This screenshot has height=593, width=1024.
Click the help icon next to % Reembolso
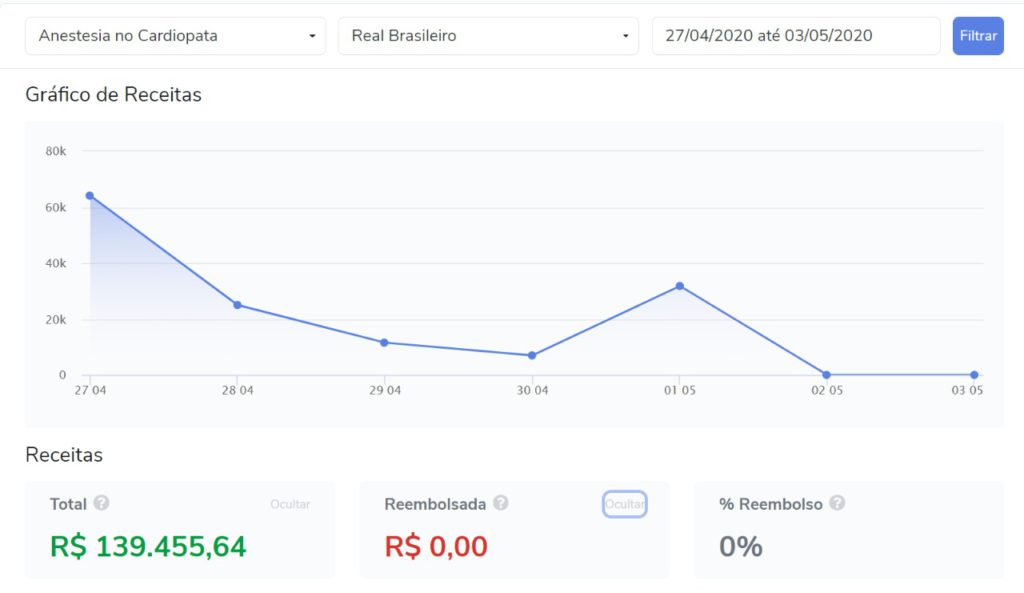click(837, 504)
